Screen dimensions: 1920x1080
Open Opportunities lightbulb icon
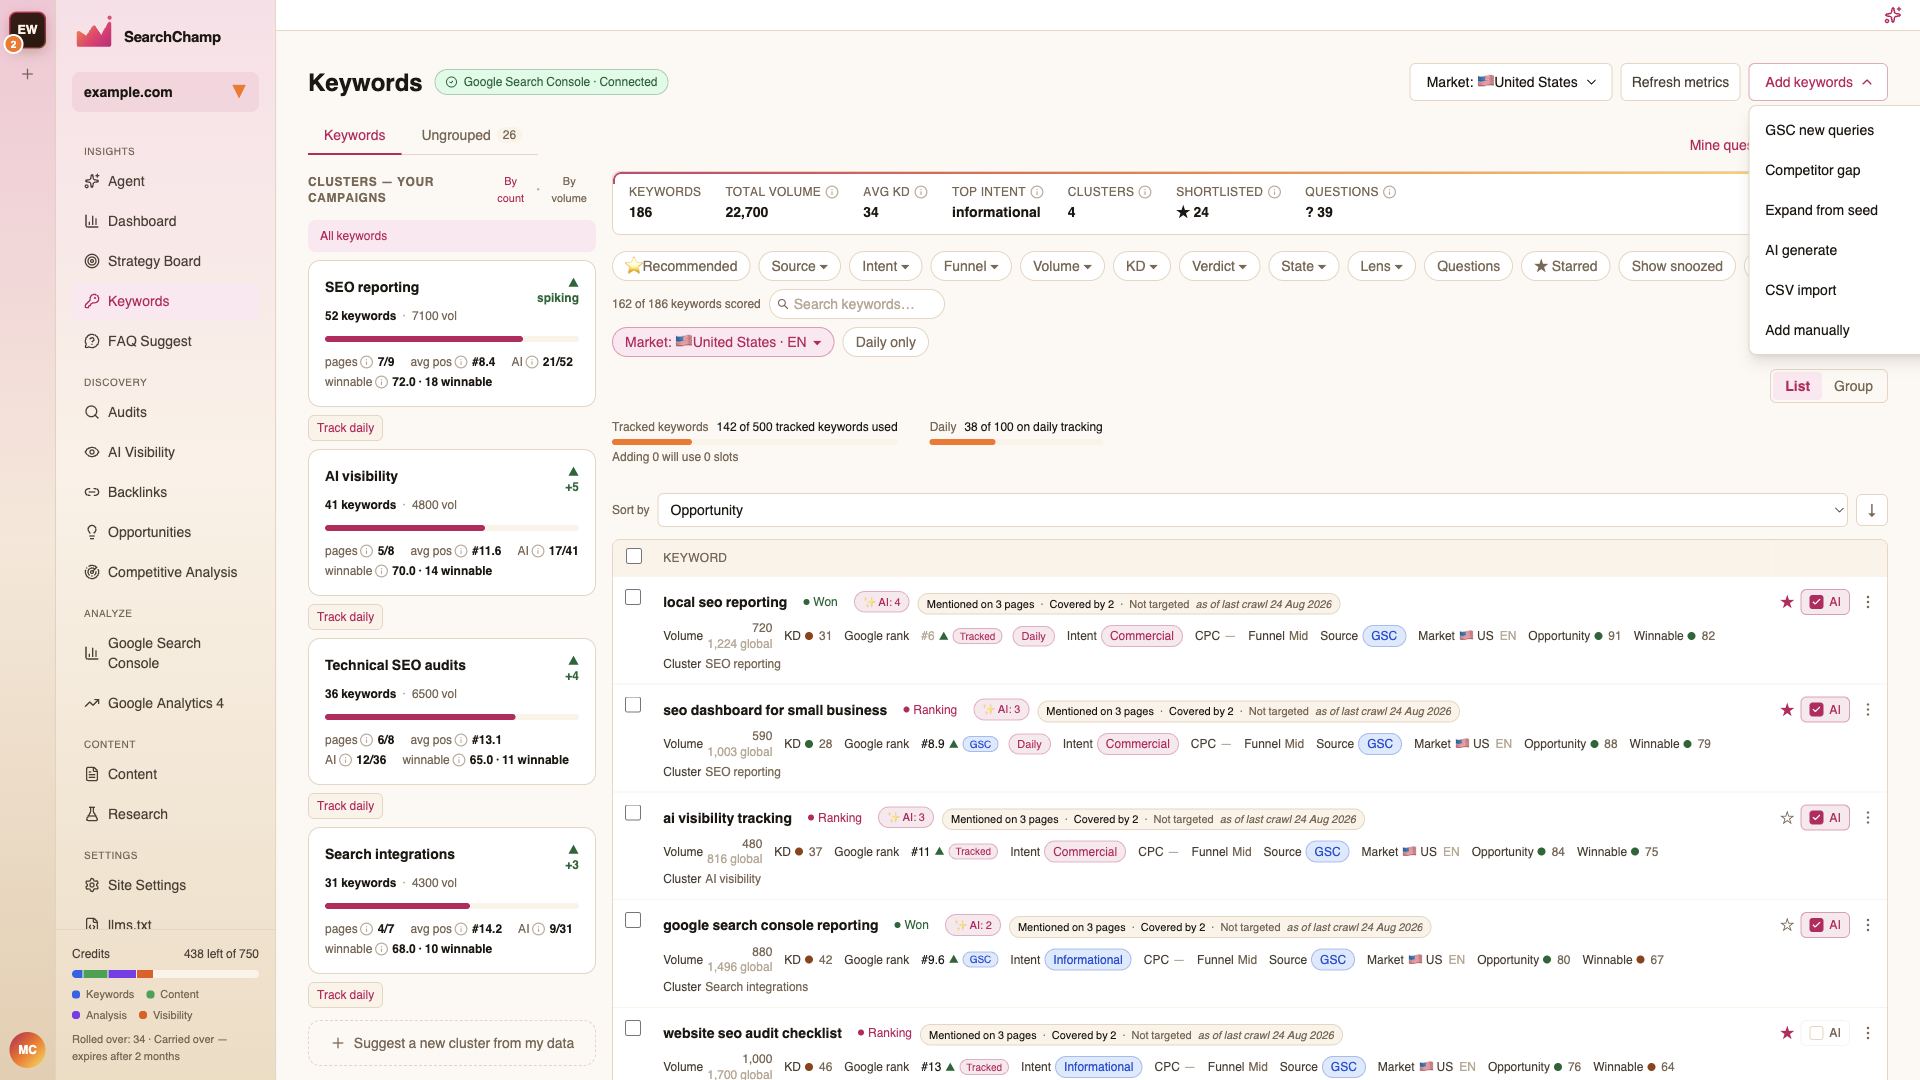92,532
